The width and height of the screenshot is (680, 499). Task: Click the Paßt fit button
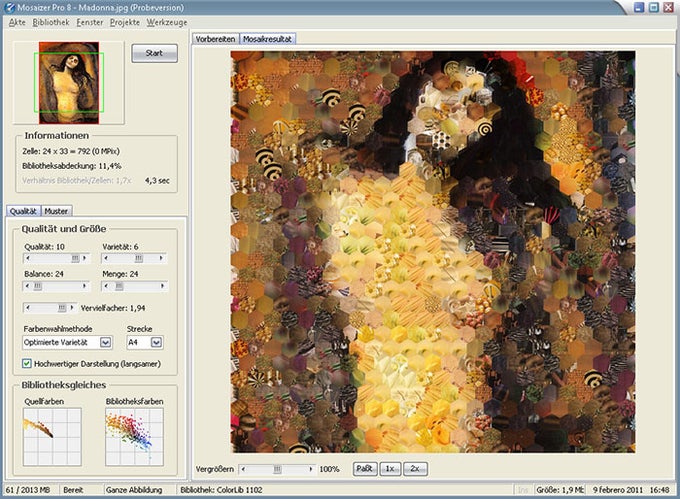(365, 469)
